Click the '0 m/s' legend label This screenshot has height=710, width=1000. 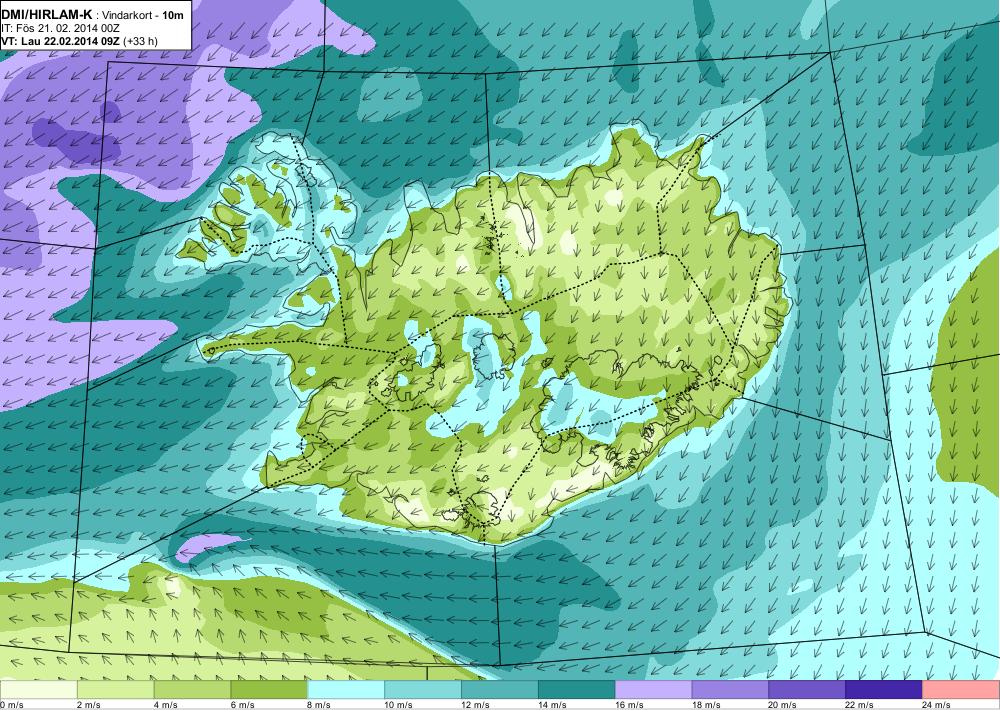click(x=11, y=705)
